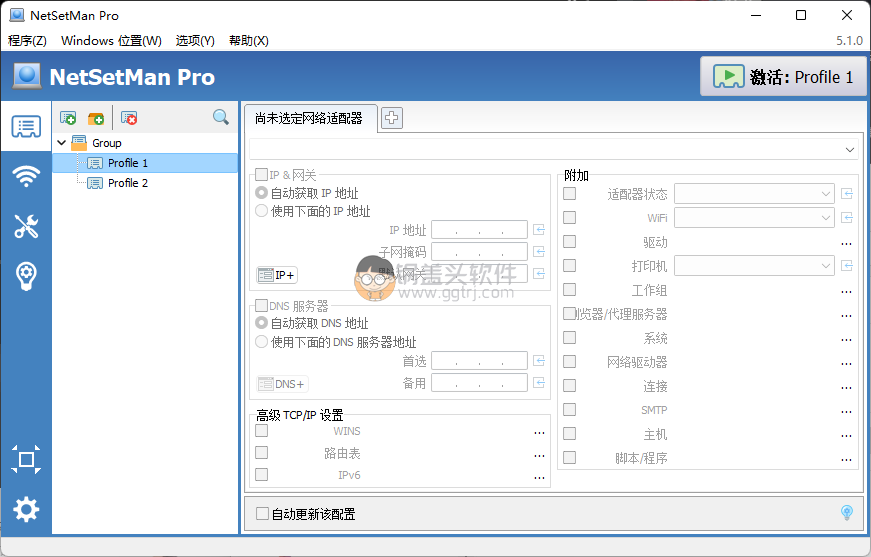This screenshot has width=871, height=557.
Task: Get current subnet mask arrow icon
Action: [539, 252]
